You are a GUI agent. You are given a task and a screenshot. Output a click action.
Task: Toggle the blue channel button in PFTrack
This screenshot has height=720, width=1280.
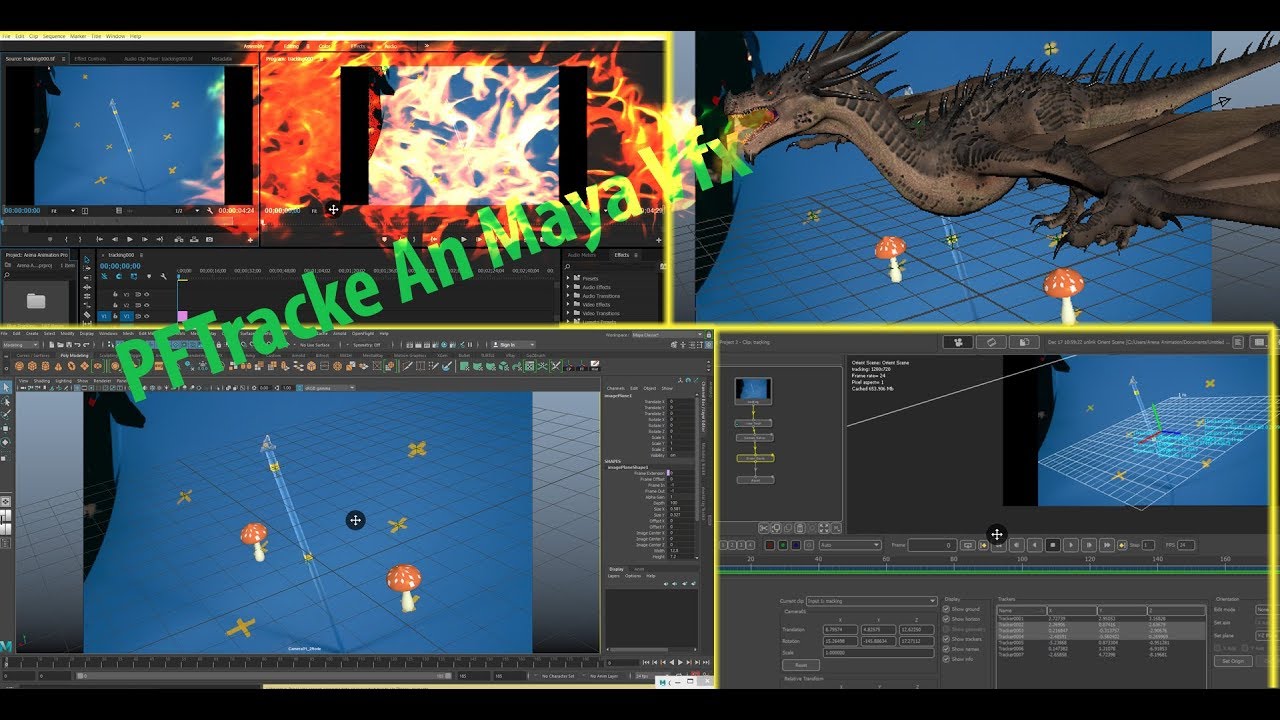pos(796,545)
